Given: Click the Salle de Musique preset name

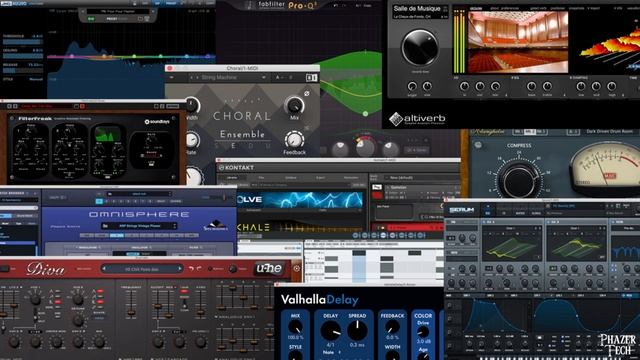Looking at the screenshot, I should click(x=416, y=9).
